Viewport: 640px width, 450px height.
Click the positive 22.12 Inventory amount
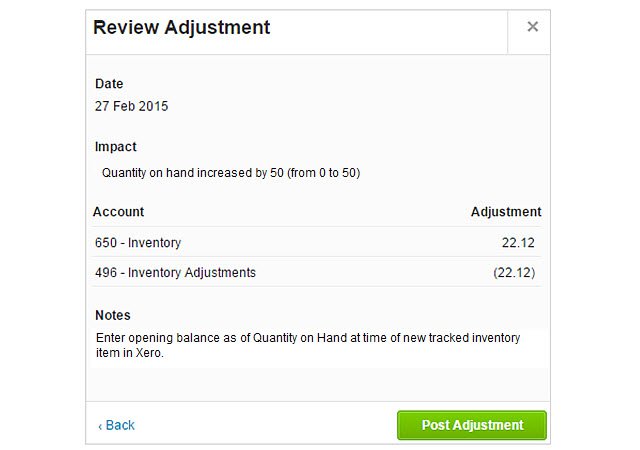pyautogui.click(x=521, y=242)
